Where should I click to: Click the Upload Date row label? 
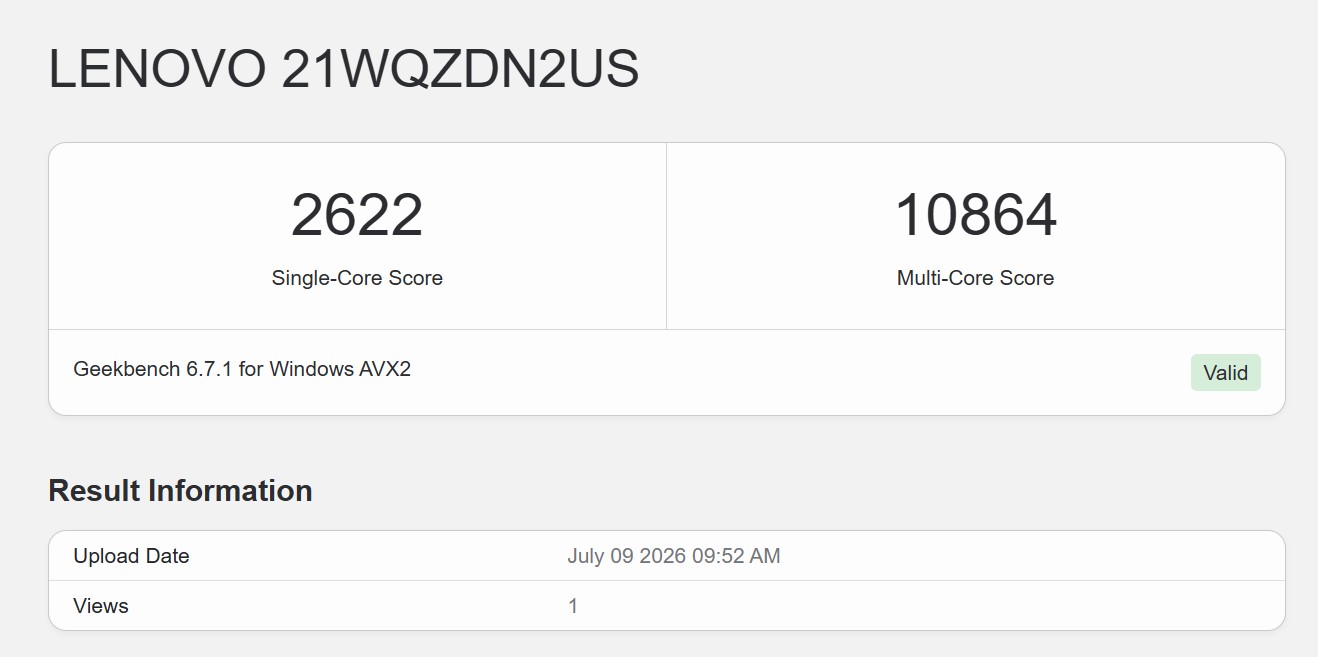click(131, 556)
